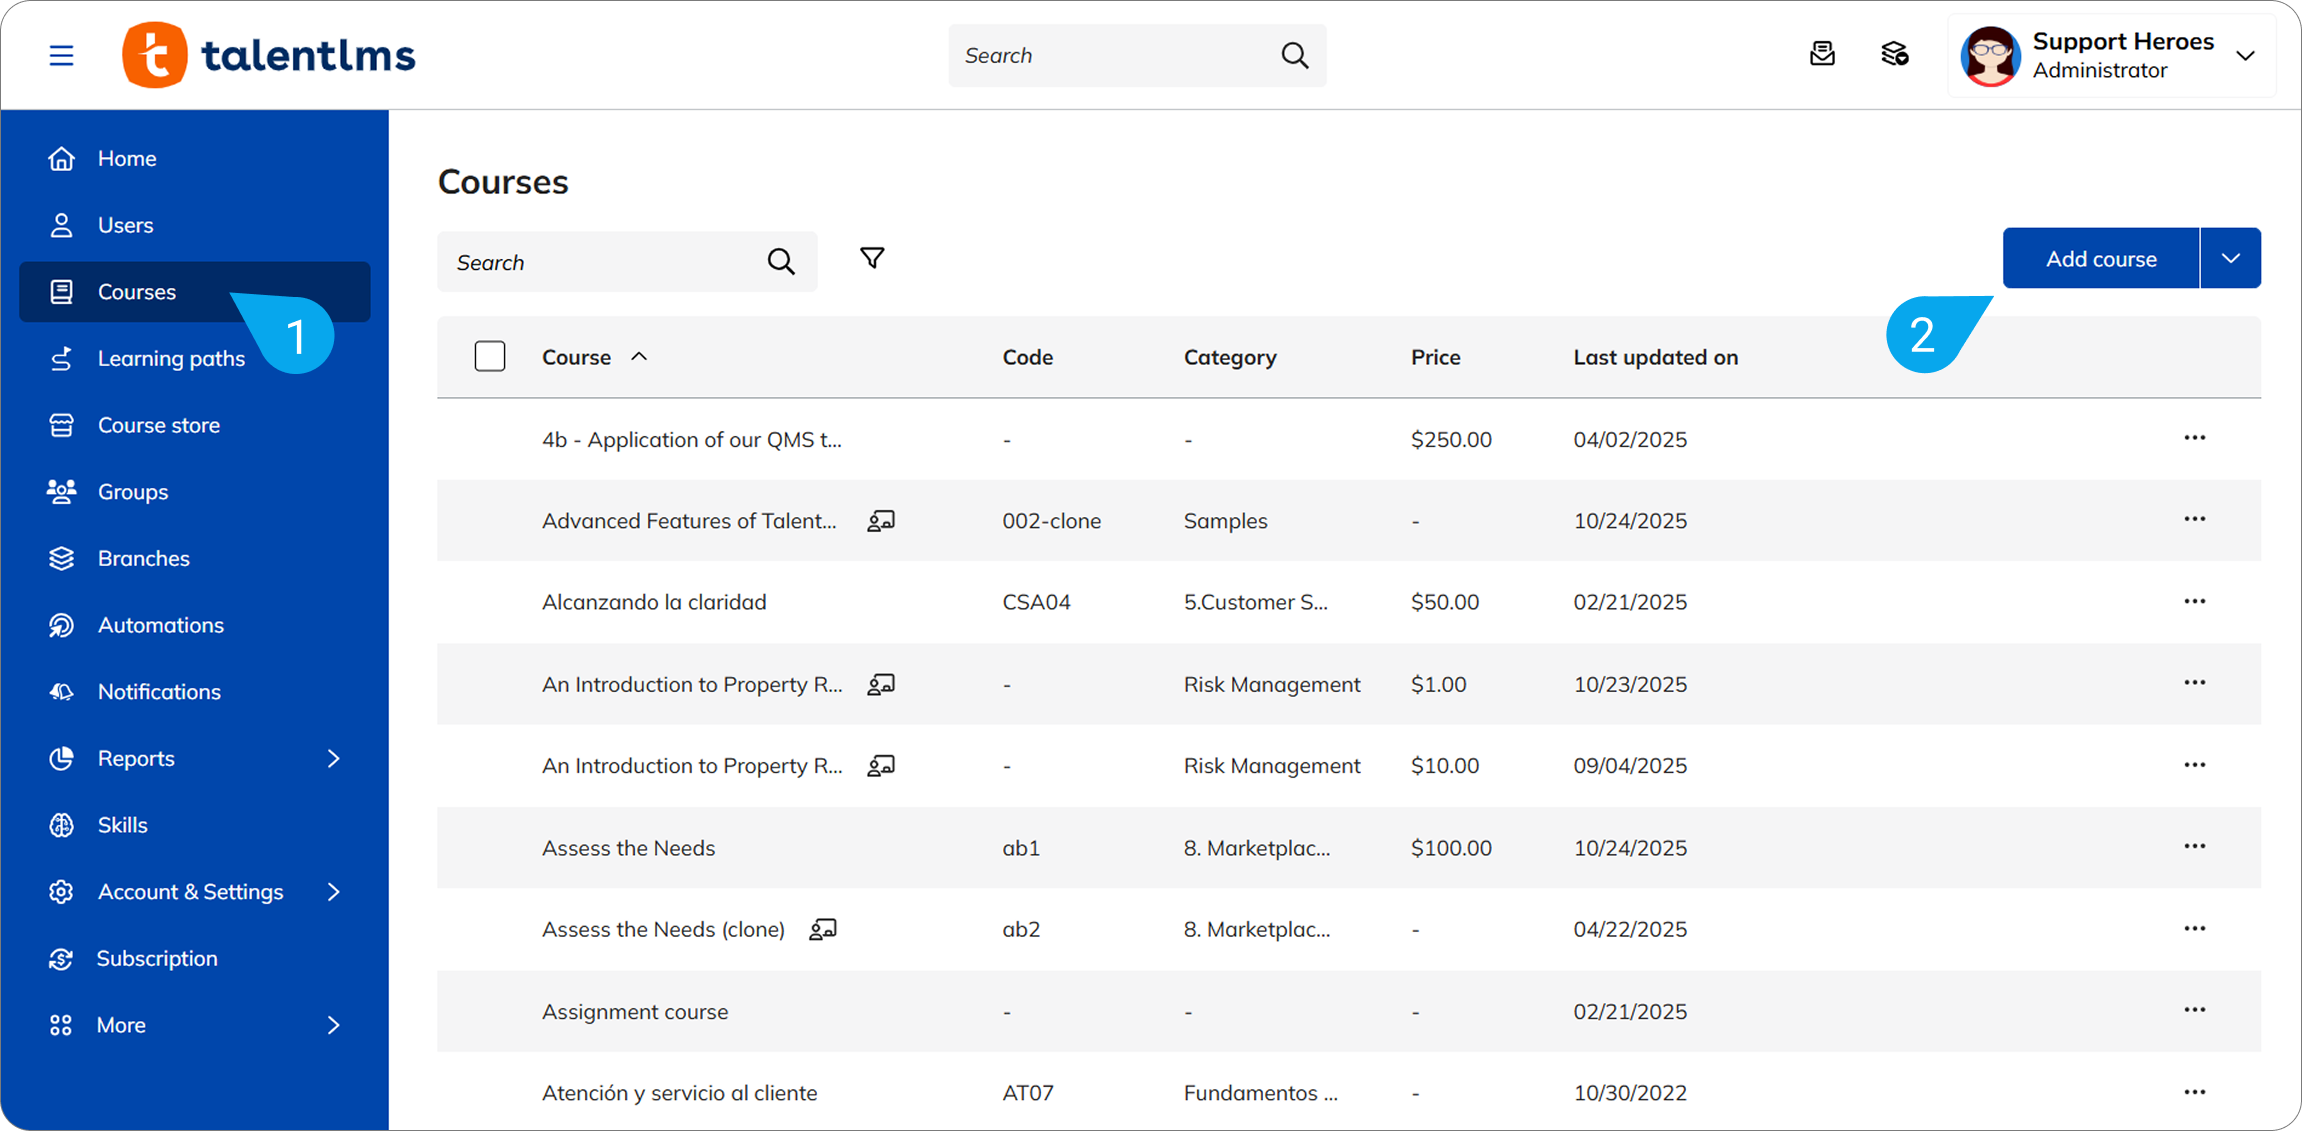Screen dimensions: 2302x1131
Task: Open the Support Heroes profile dropdown
Action: (x=2244, y=56)
